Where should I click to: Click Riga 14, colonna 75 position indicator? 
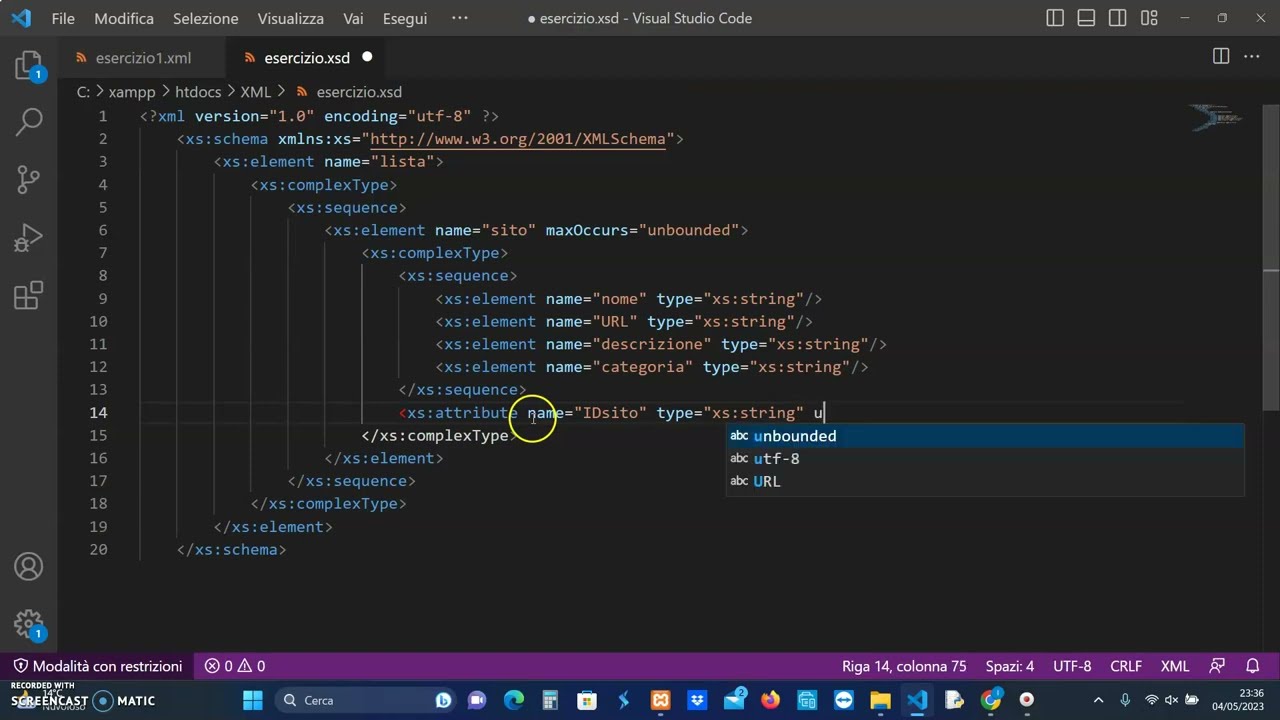[904, 666]
